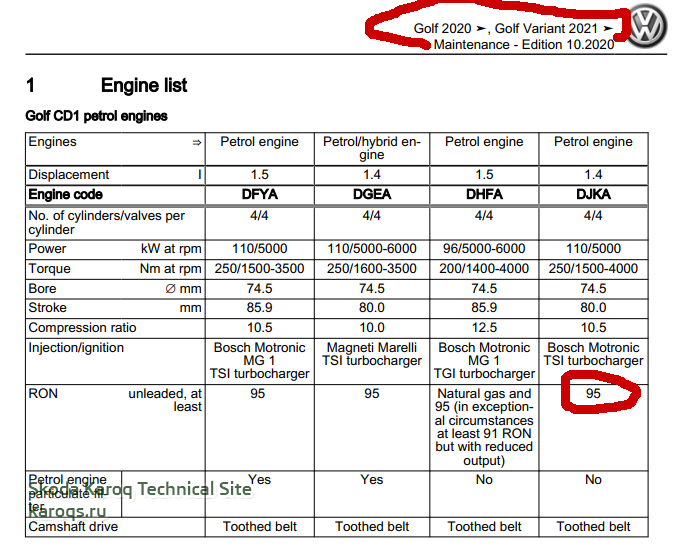680x554 pixels.
Task: Click compression ratio 12.5 cell
Action: click(x=484, y=328)
